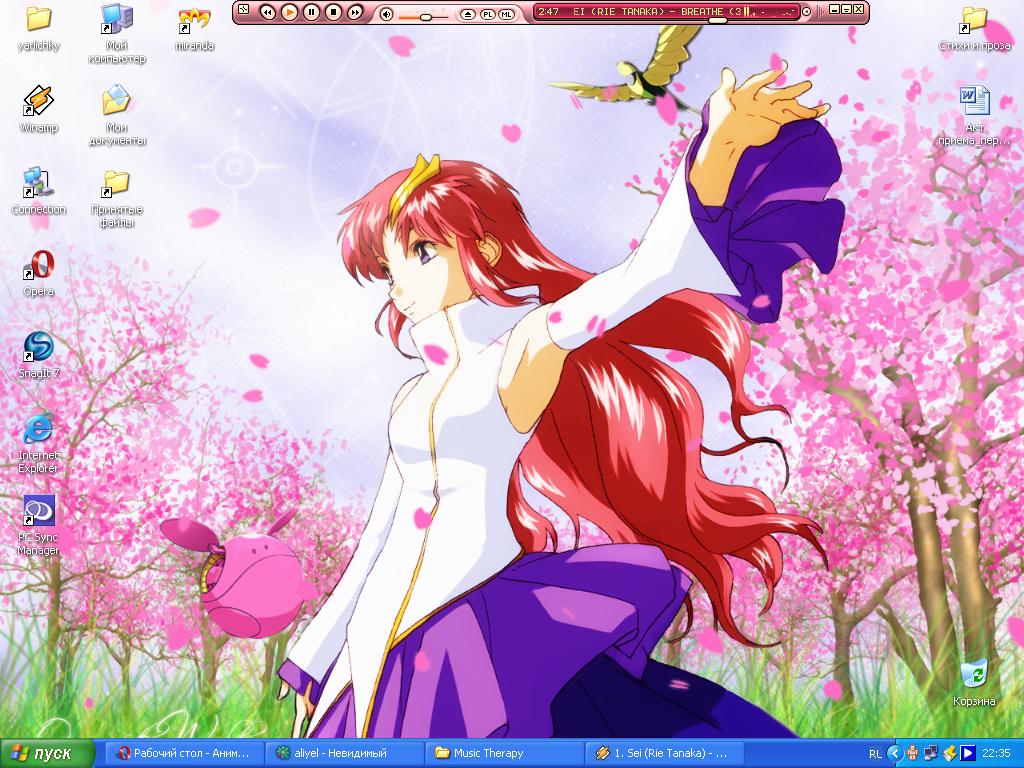Switch to the Sei (Rie Tanaka) Winamp taskbar button
Screen dimensions: 1024x768
point(664,753)
